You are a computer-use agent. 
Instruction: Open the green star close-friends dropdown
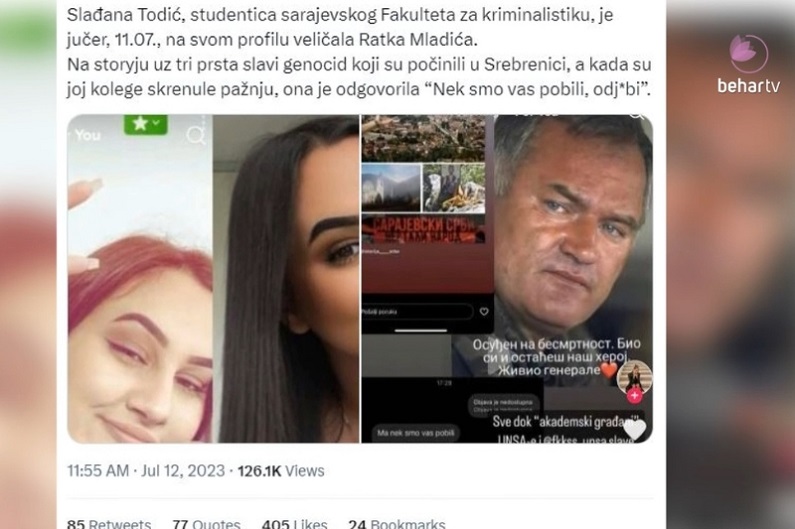click(x=146, y=124)
